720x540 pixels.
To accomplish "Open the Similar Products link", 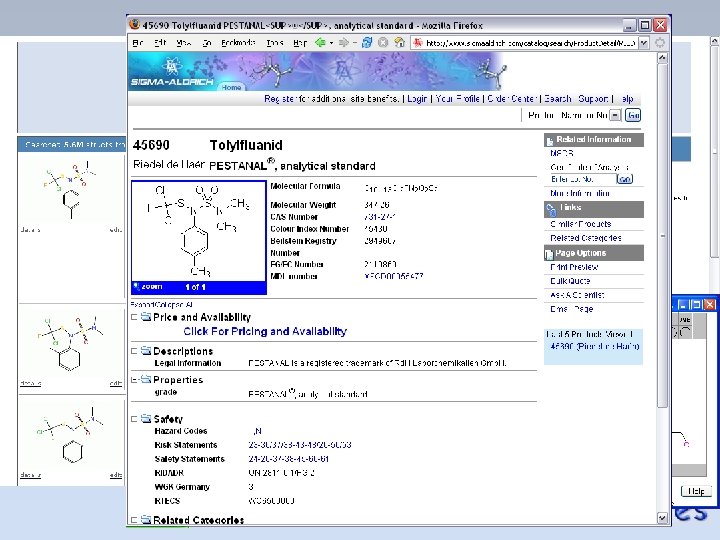I will point(581,224).
